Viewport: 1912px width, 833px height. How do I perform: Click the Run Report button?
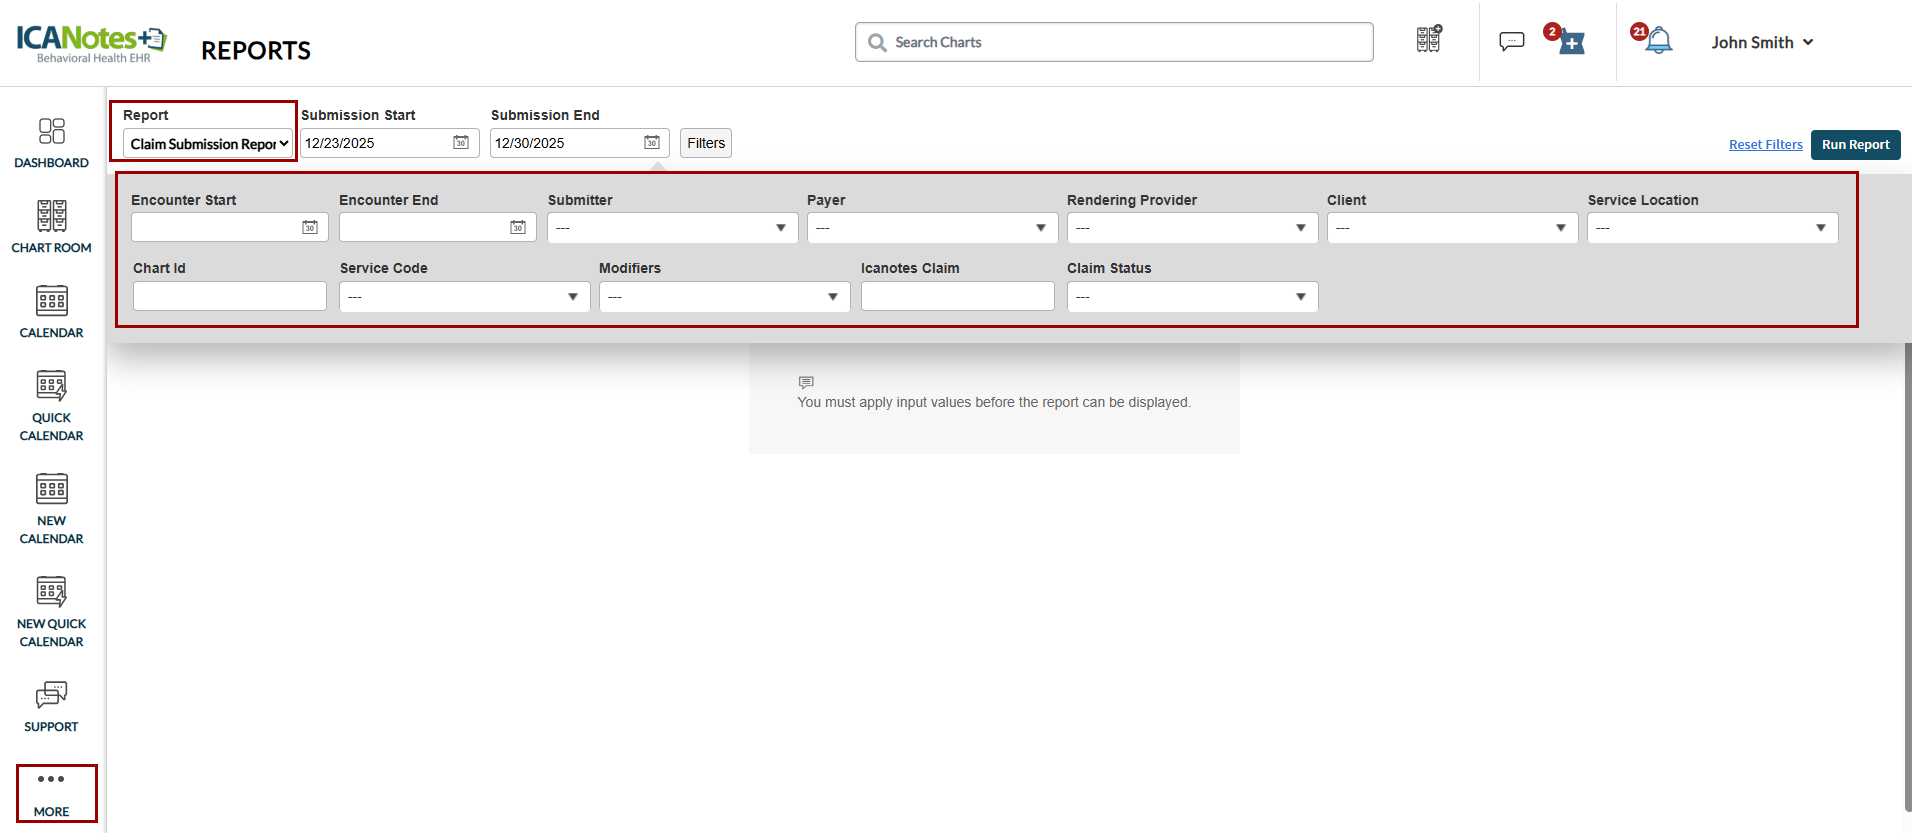pos(1855,145)
